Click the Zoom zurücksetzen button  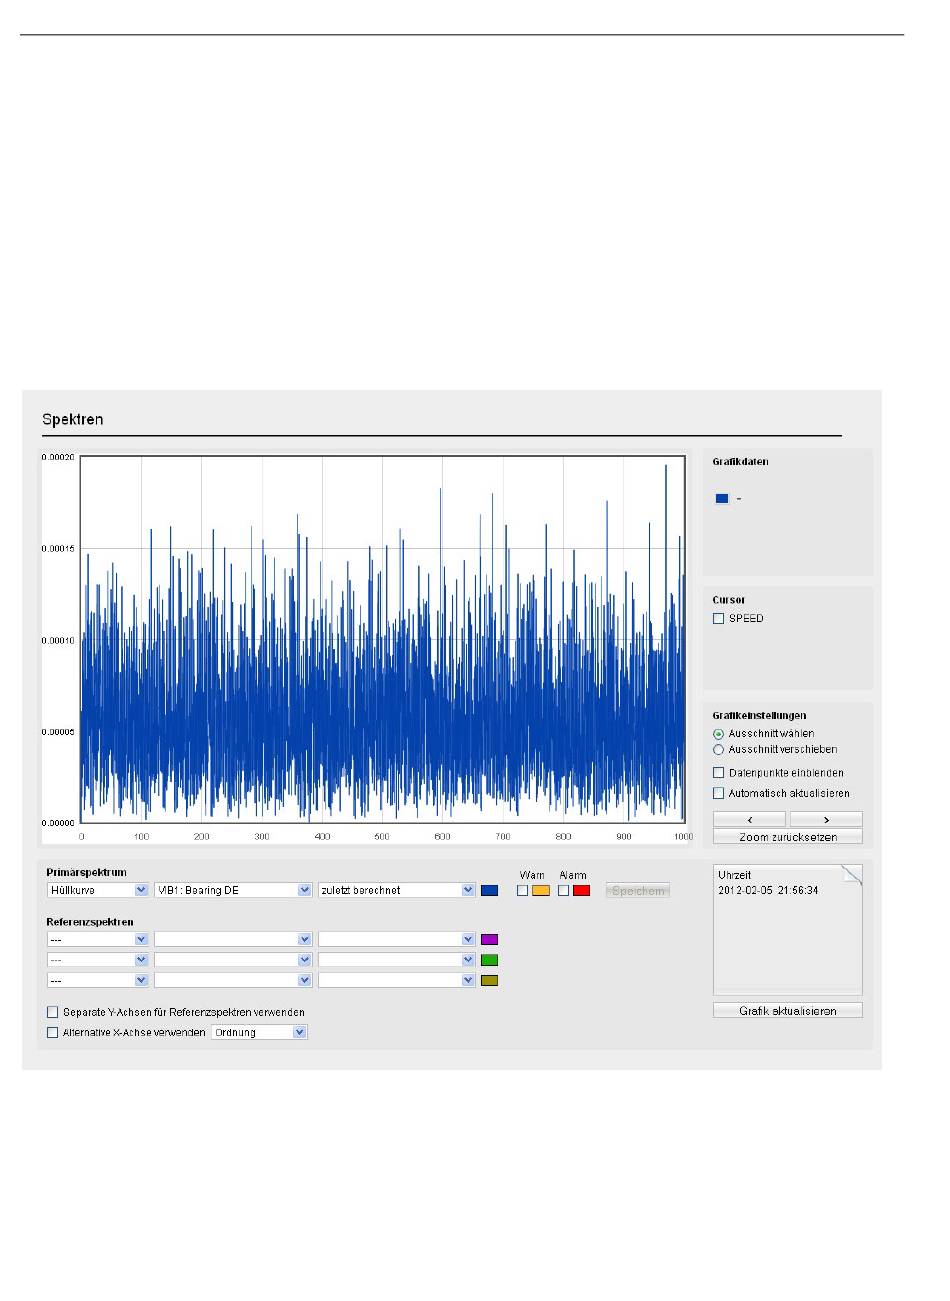pyautogui.click(x=787, y=837)
